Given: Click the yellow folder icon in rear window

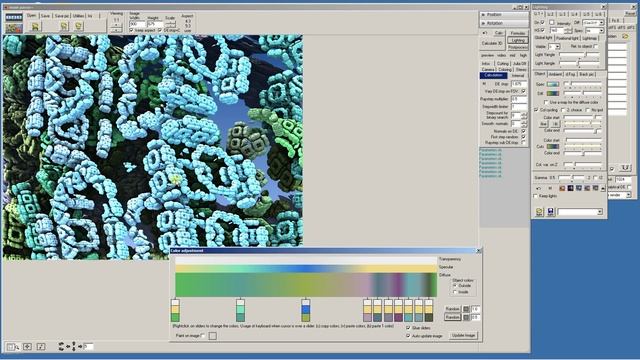Looking at the screenshot, I should pos(625,36).
